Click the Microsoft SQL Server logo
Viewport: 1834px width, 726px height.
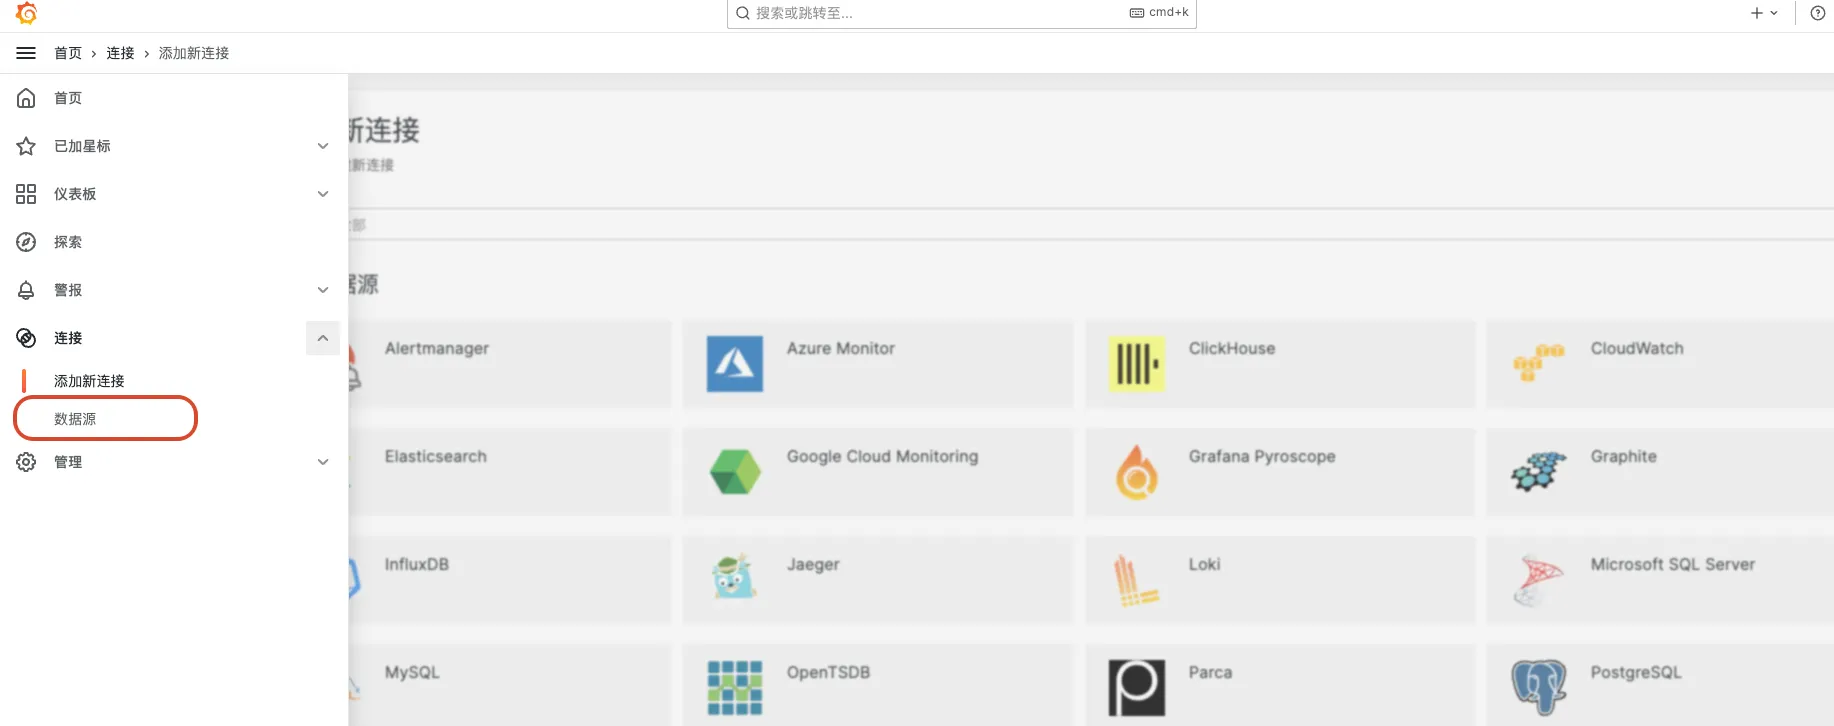[x=1539, y=580]
